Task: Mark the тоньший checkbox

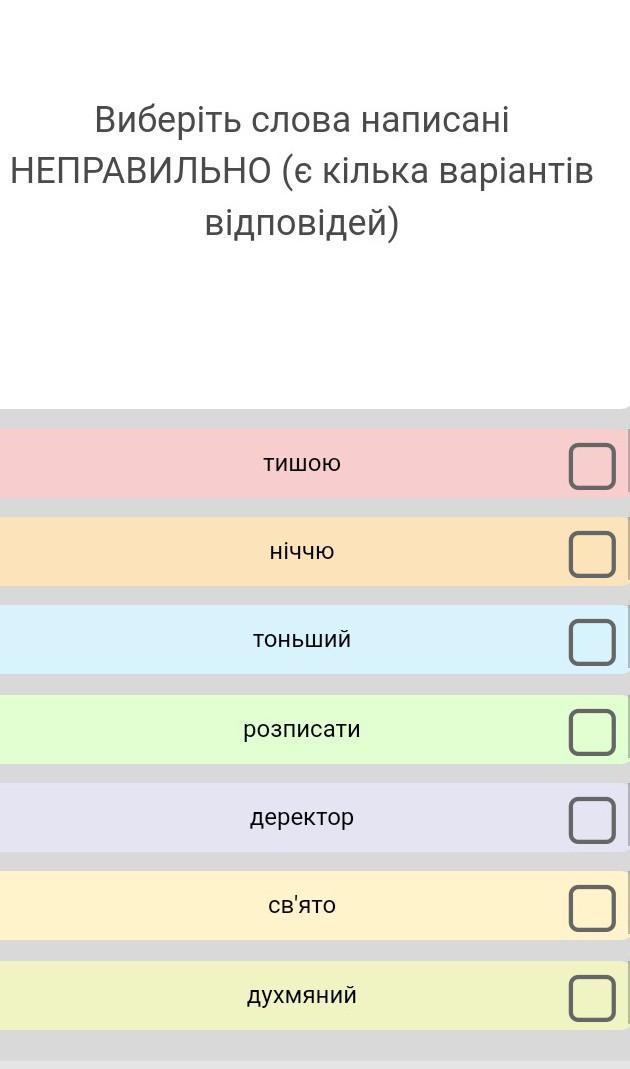Action: click(x=592, y=642)
